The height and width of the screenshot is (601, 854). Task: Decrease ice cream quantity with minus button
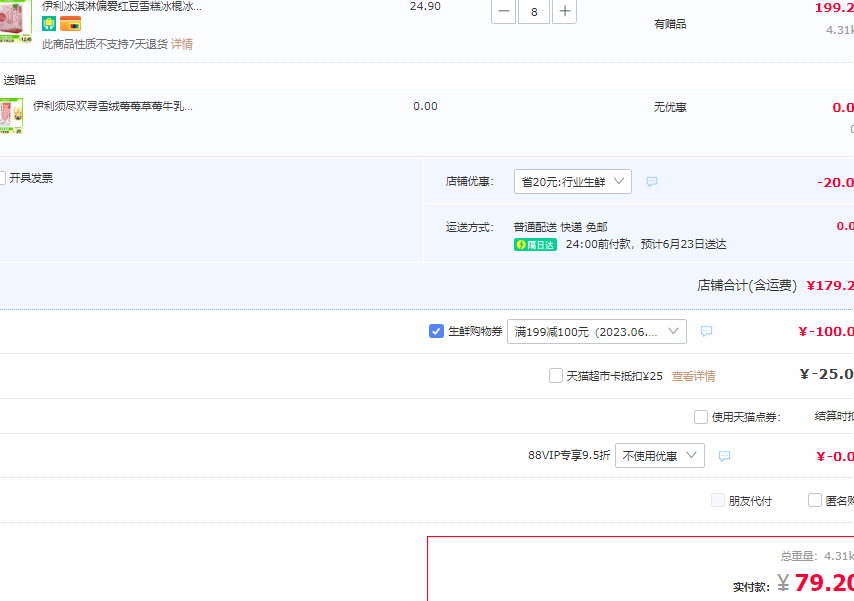[503, 11]
